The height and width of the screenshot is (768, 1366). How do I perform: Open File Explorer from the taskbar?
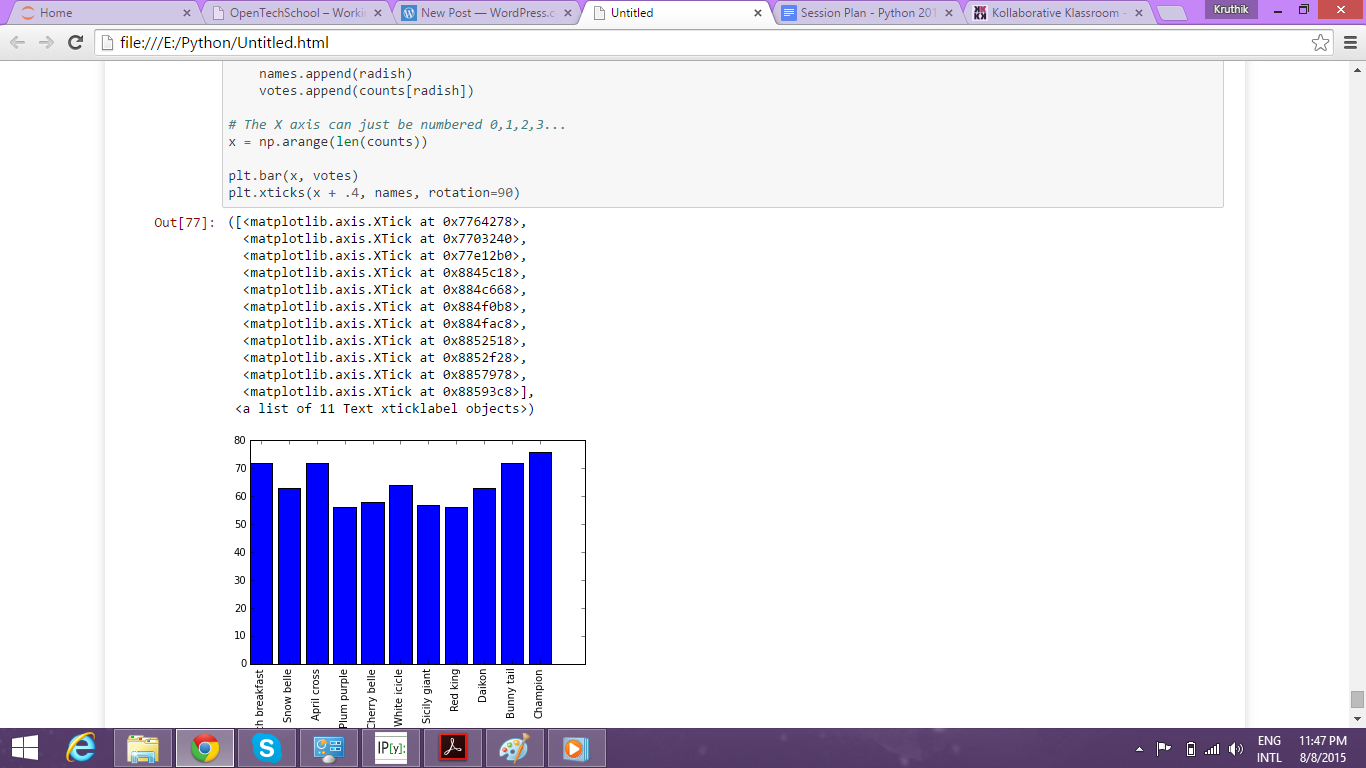tap(143, 747)
